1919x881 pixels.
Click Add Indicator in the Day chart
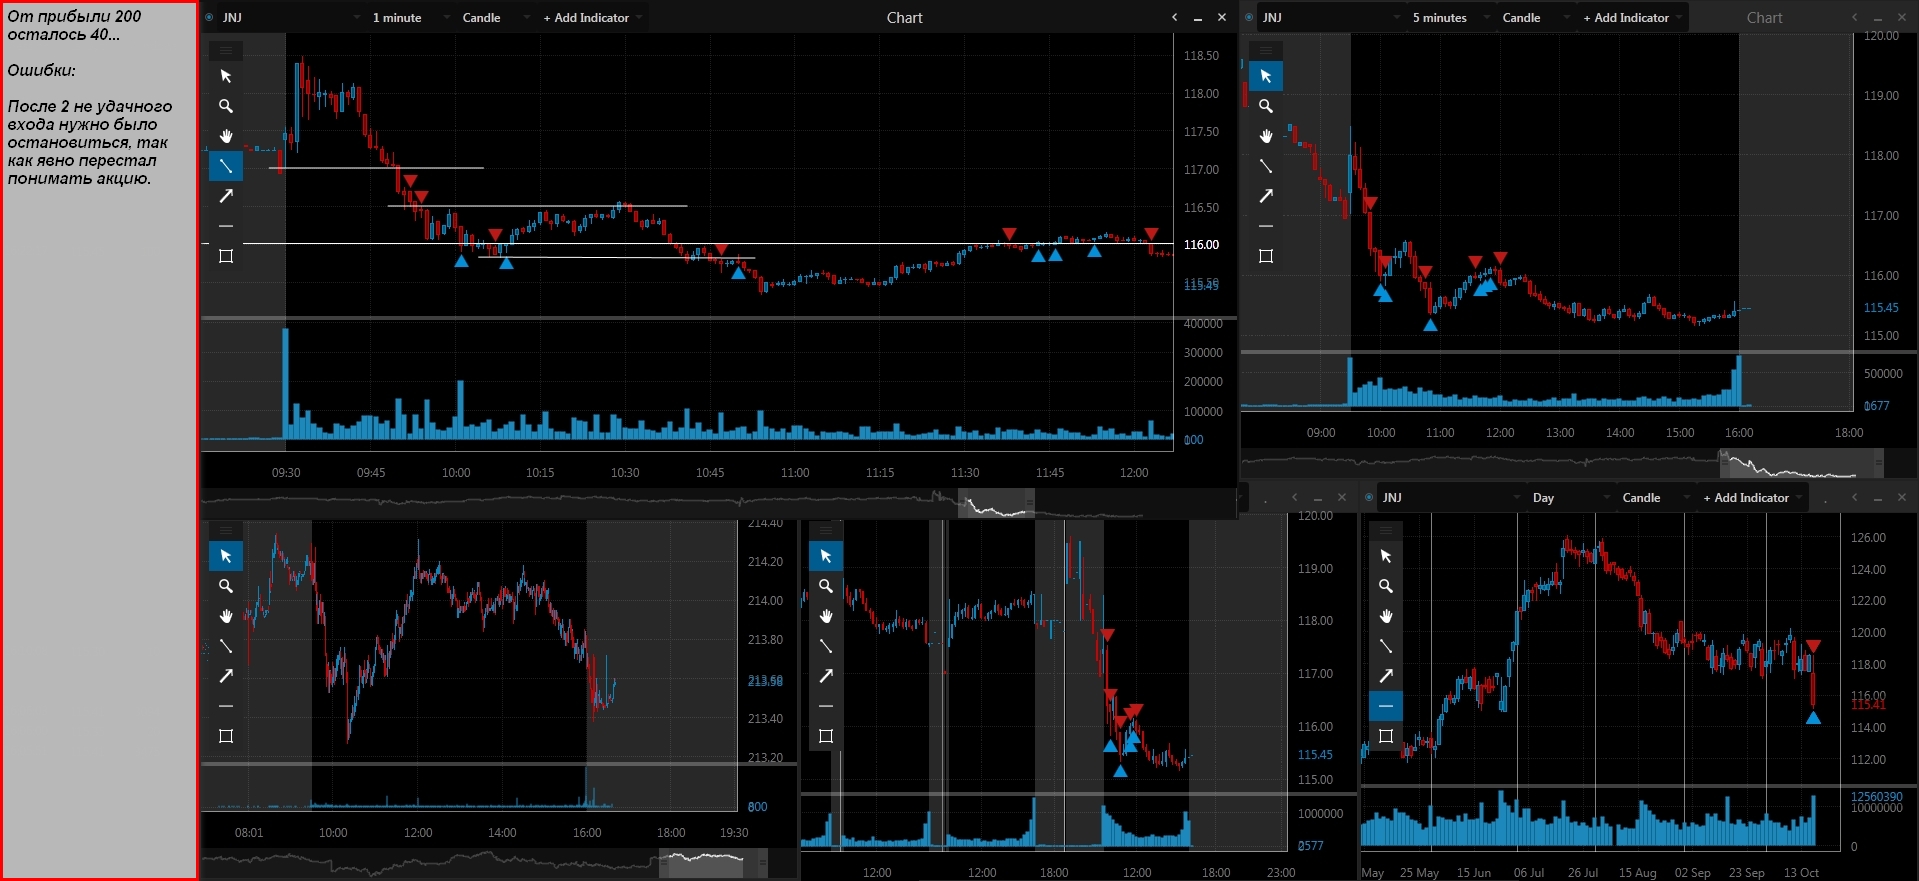point(1752,497)
